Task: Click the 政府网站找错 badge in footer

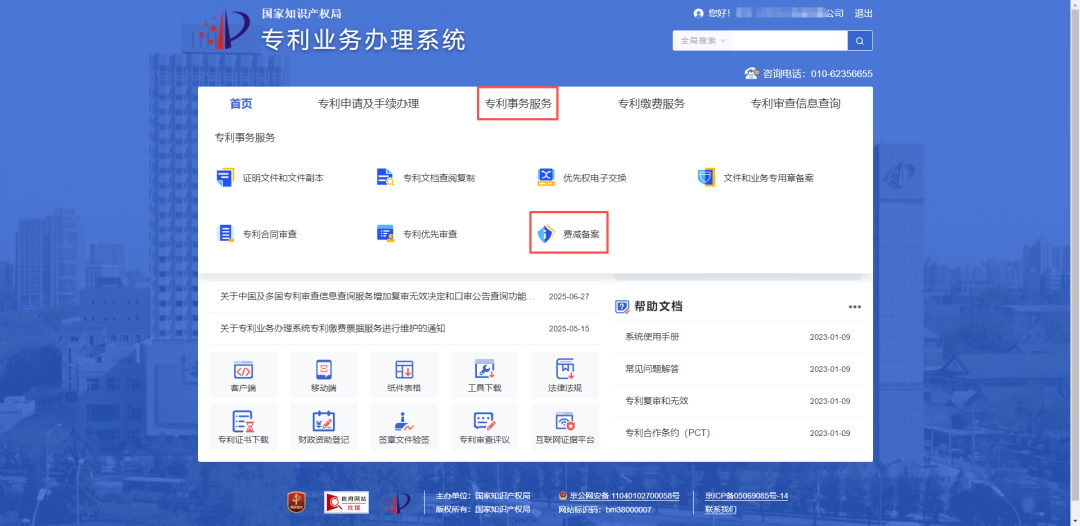Action: (x=346, y=503)
